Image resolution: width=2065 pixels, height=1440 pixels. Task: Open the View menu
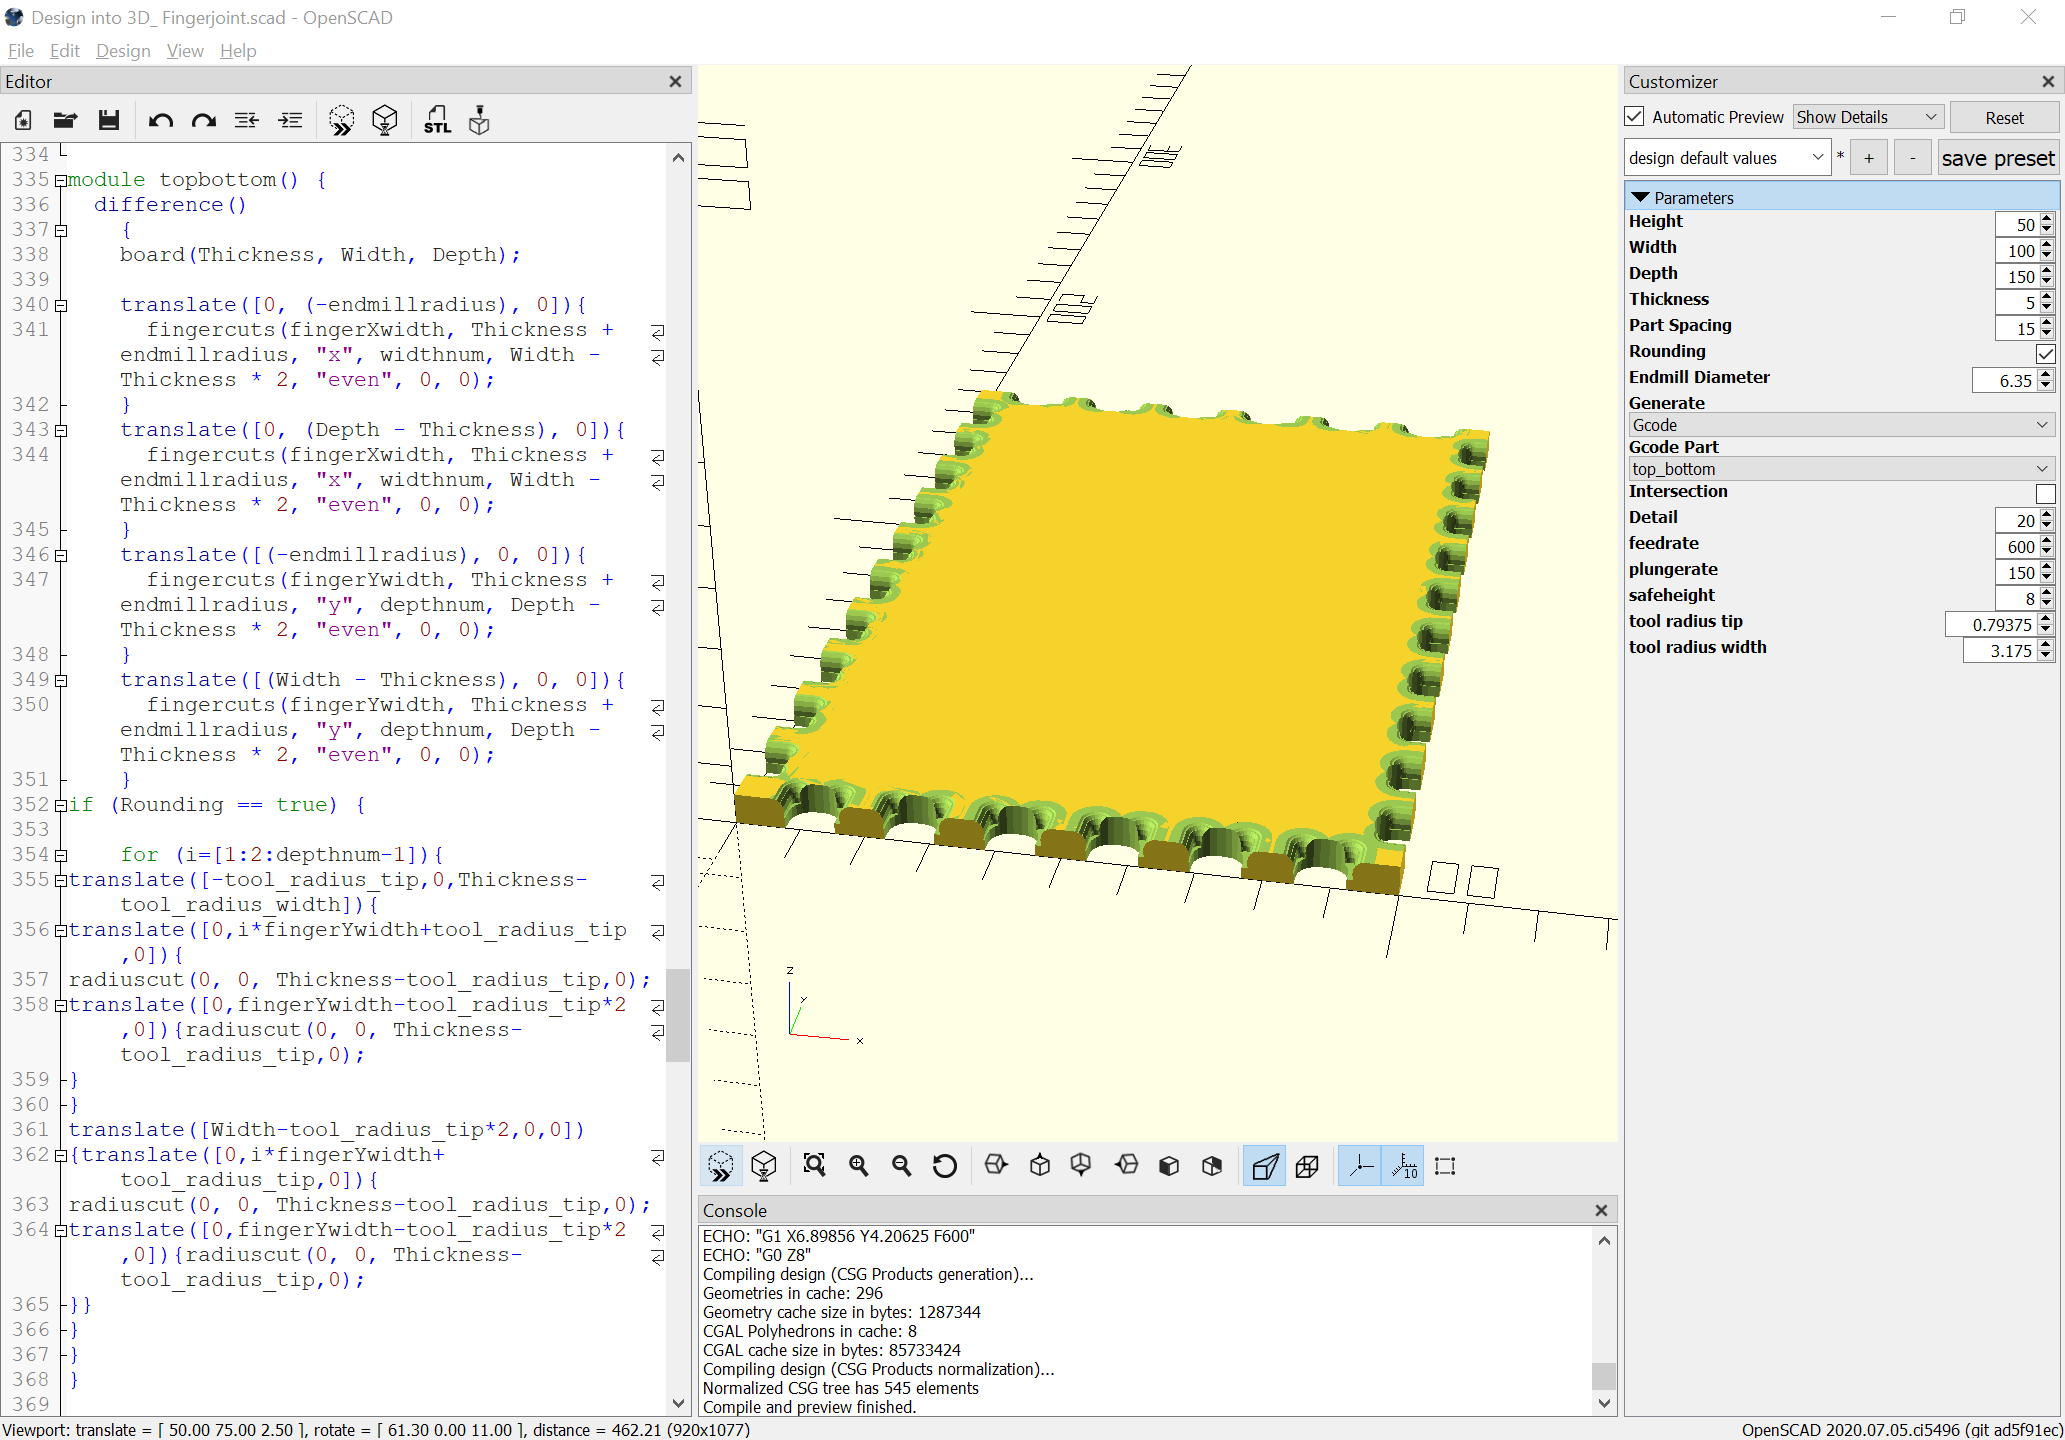pos(185,51)
